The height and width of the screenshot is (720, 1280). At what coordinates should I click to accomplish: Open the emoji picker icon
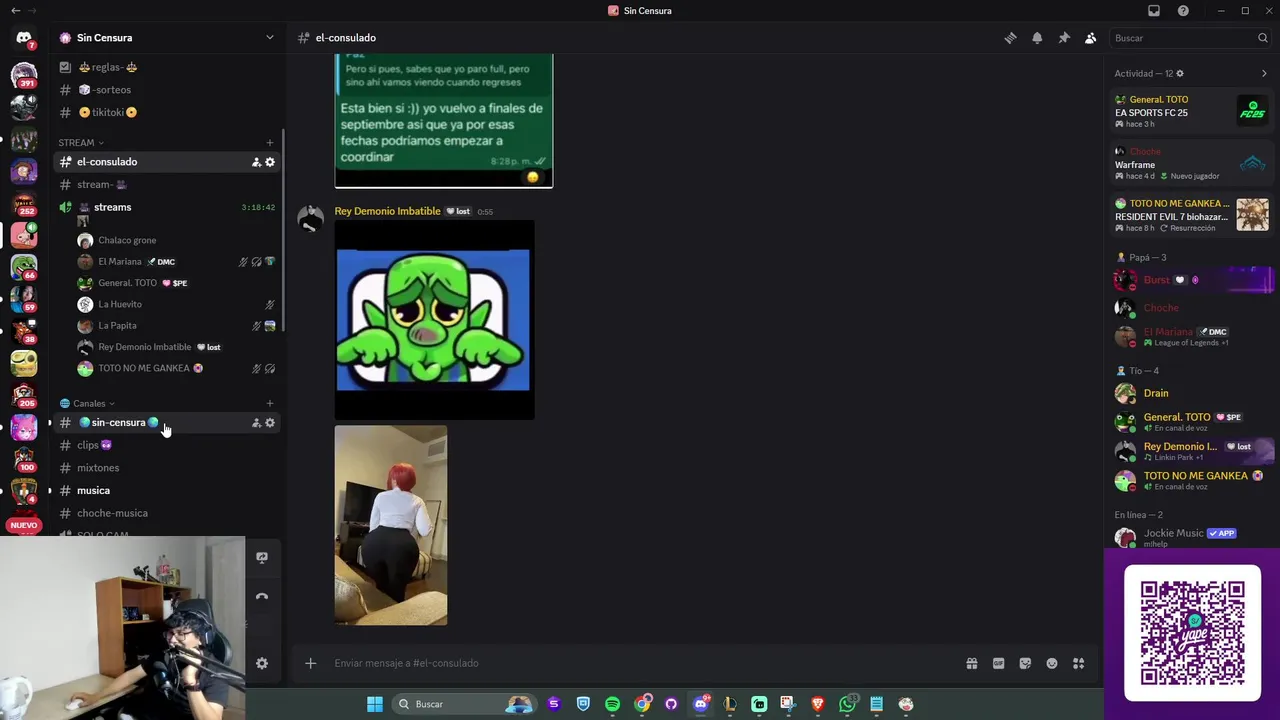[x=1052, y=663]
